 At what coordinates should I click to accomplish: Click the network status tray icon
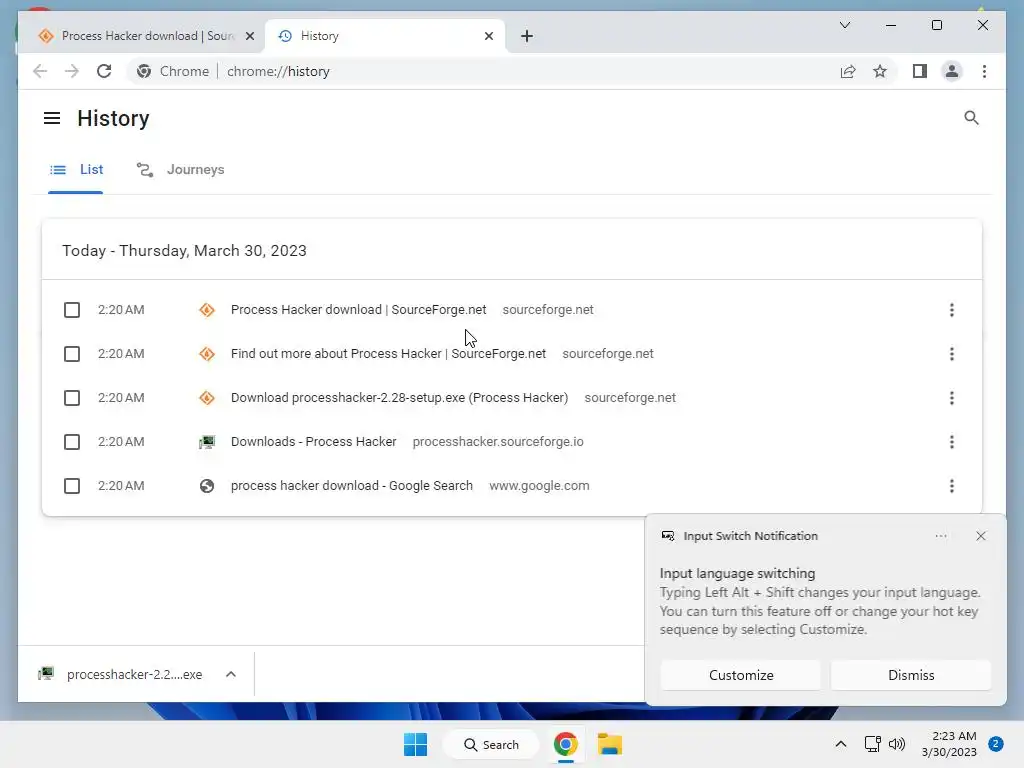[872, 744]
